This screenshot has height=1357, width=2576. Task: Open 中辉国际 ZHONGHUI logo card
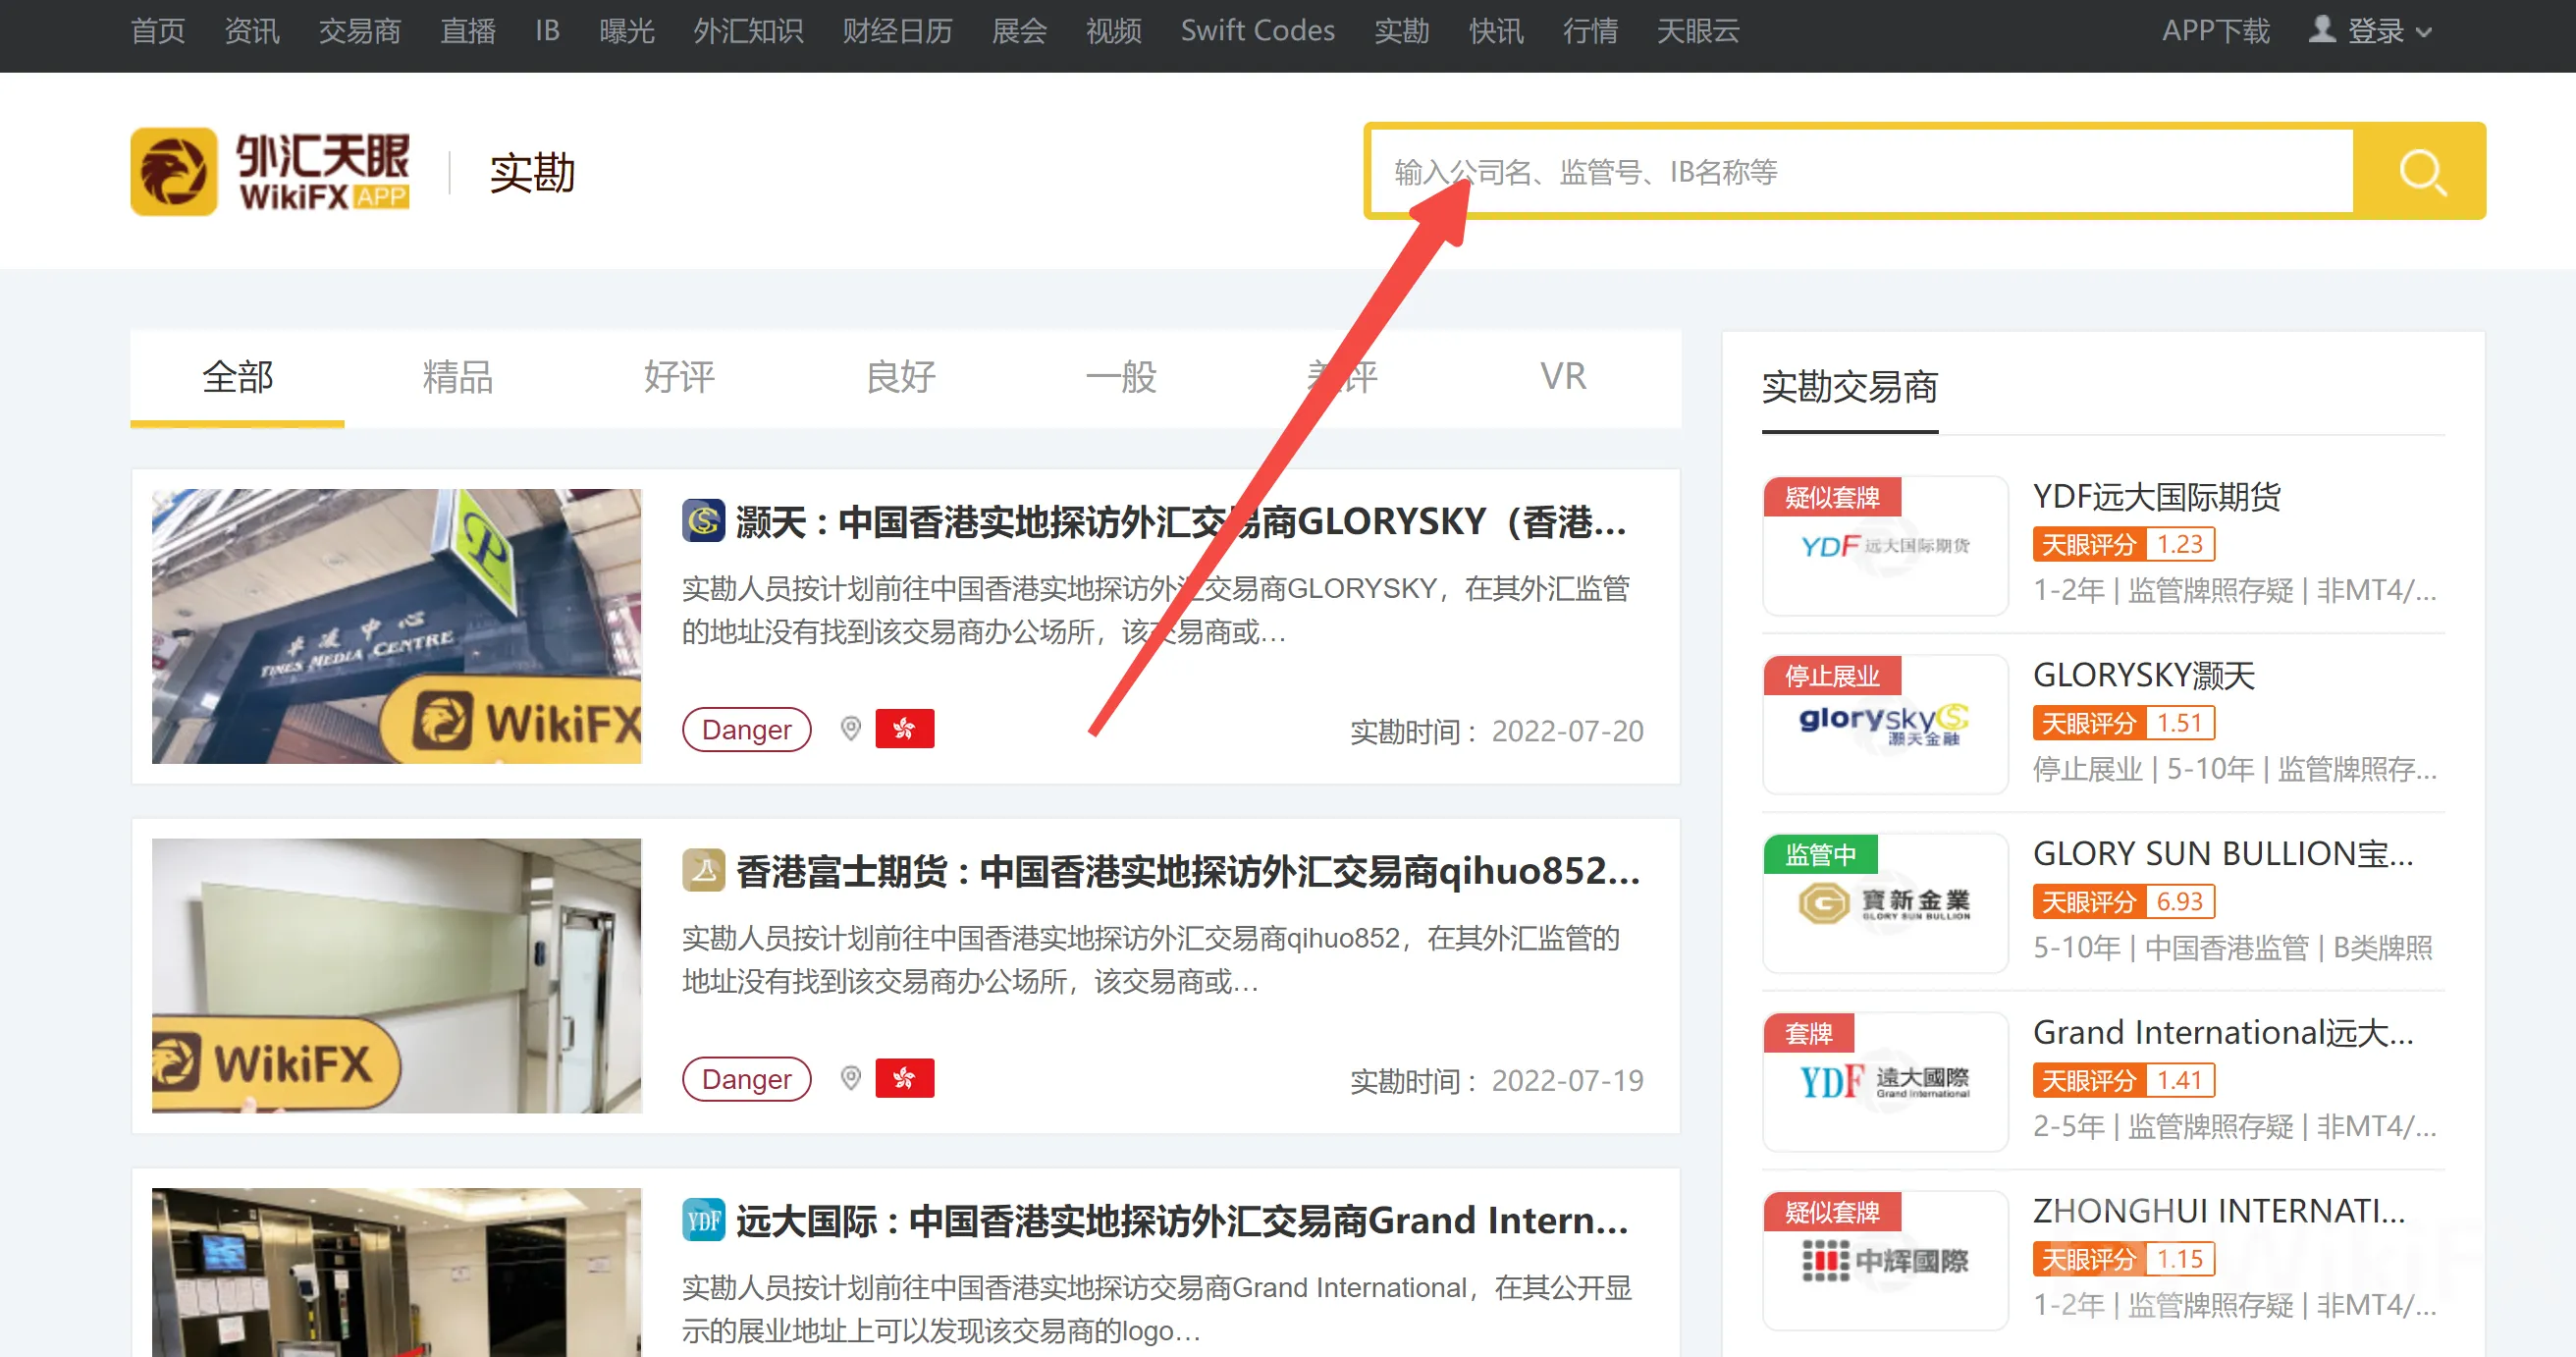click(1885, 1260)
